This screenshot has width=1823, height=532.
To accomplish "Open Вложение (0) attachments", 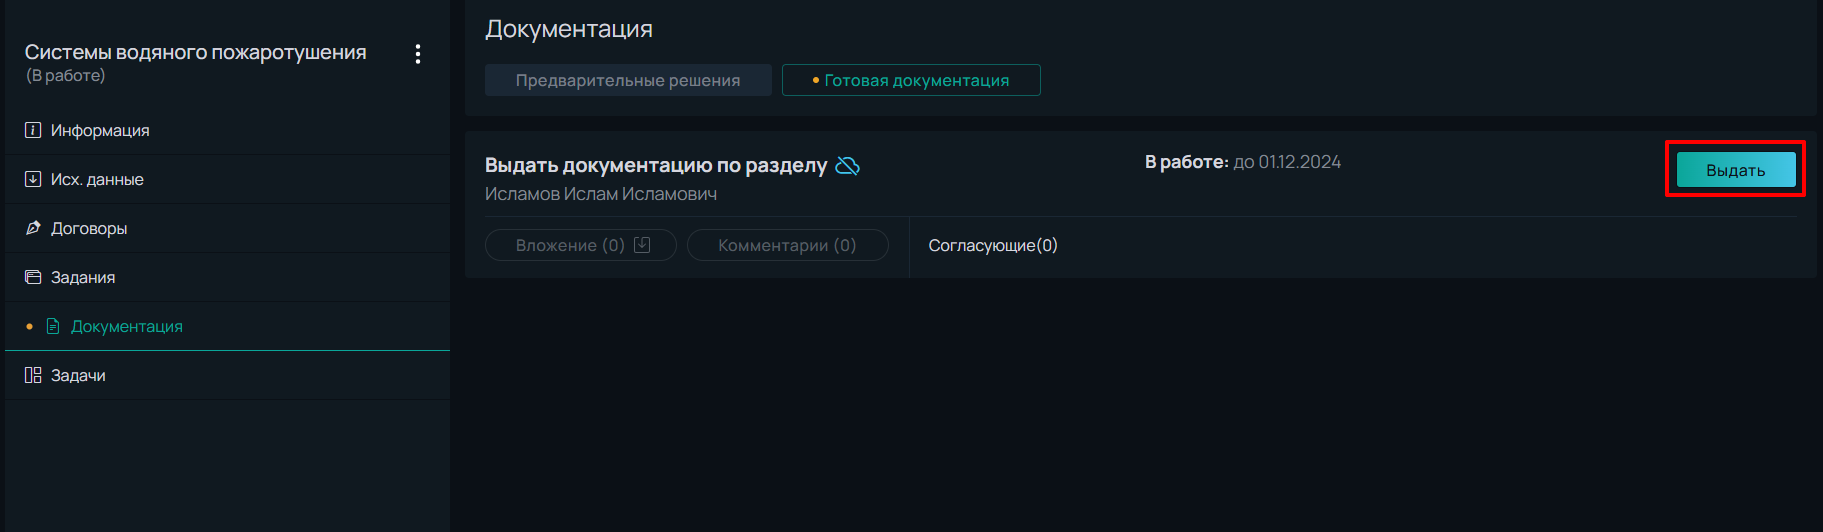I will pos(581,245).
